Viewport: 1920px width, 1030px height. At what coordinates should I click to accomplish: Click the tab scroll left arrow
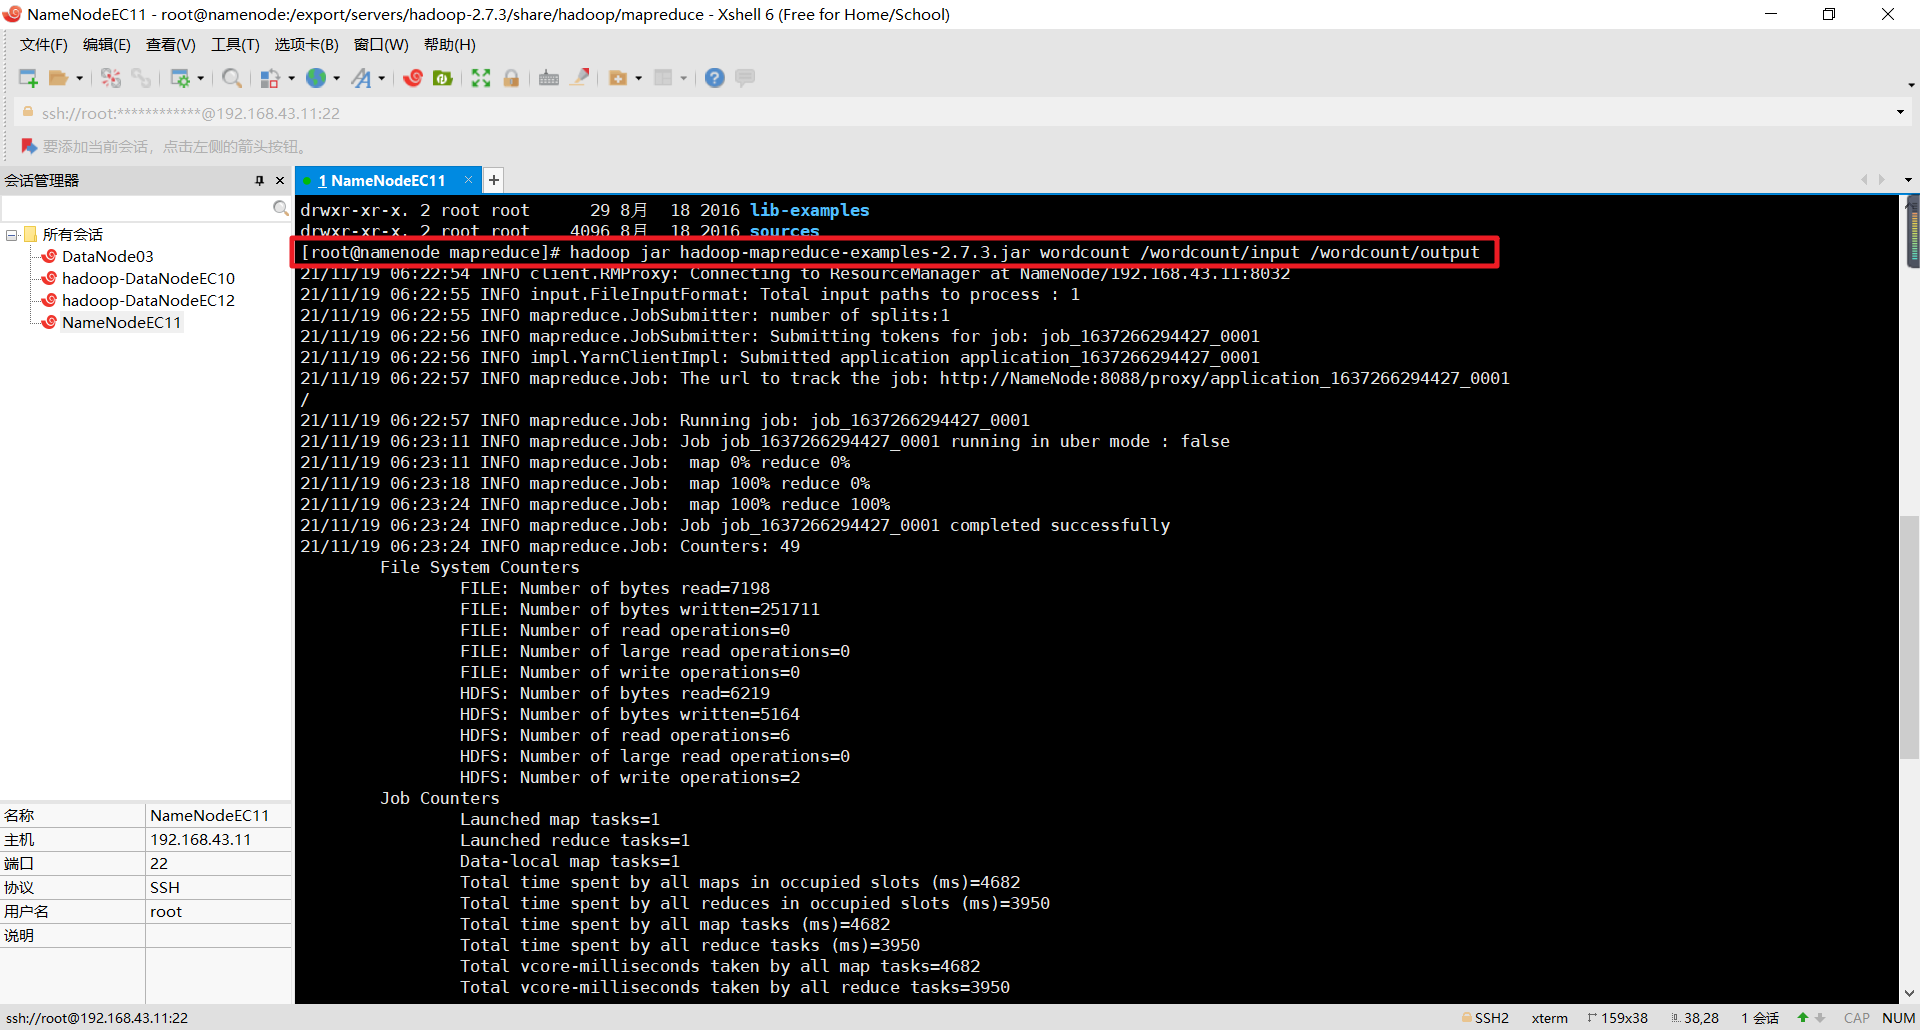[x=1864, y=180]
